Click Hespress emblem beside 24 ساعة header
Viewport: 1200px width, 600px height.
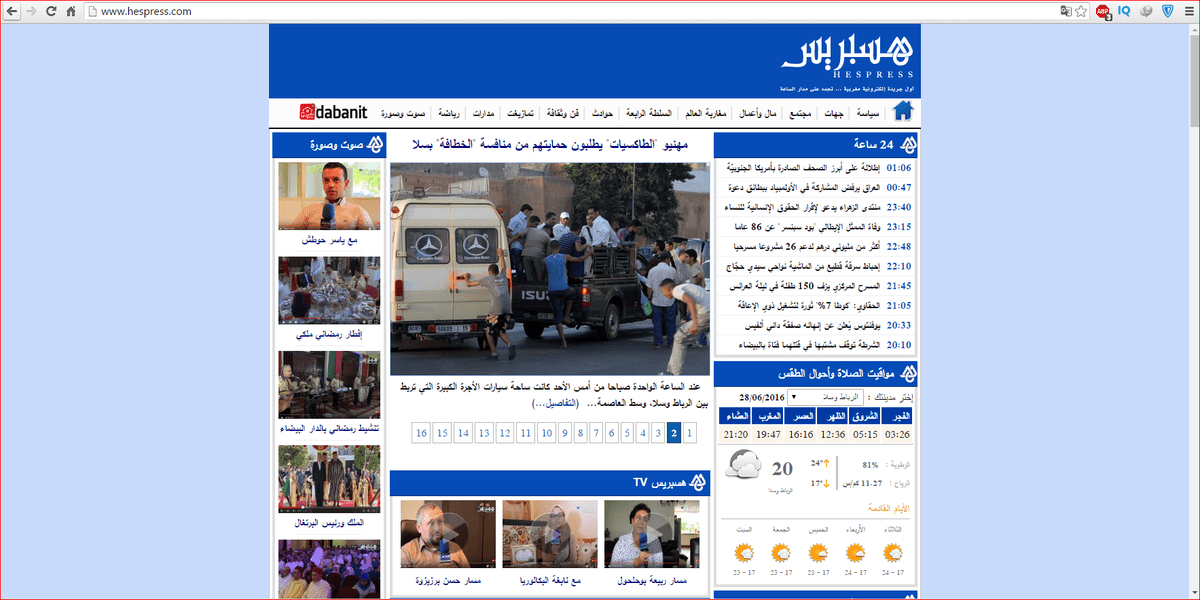[909, 145]
